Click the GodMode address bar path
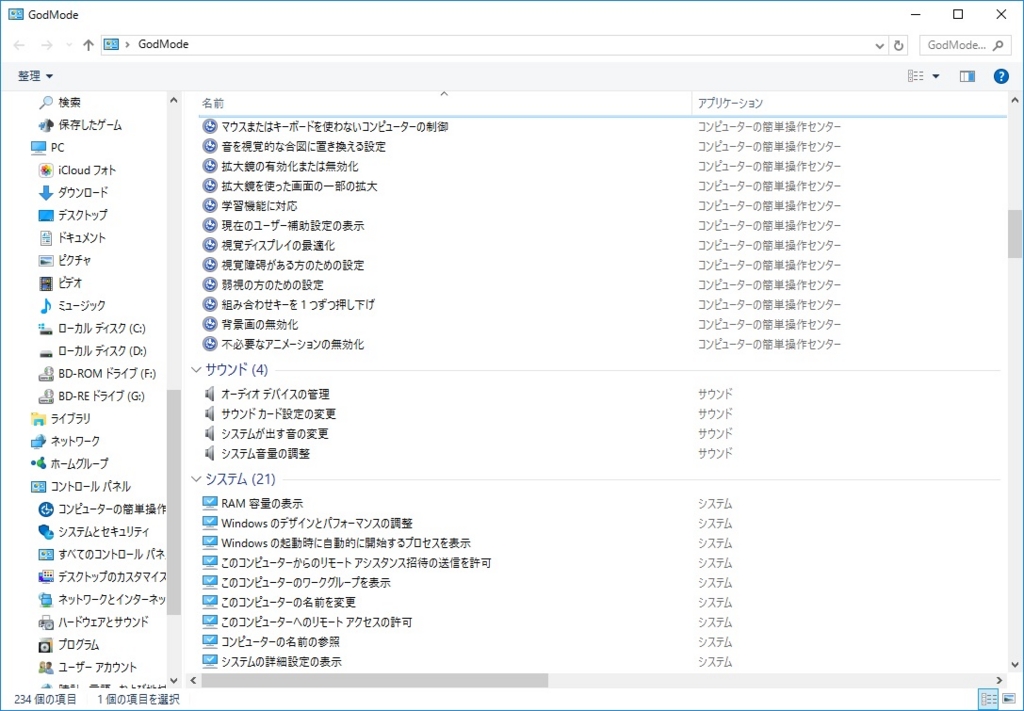 point(163,44)
